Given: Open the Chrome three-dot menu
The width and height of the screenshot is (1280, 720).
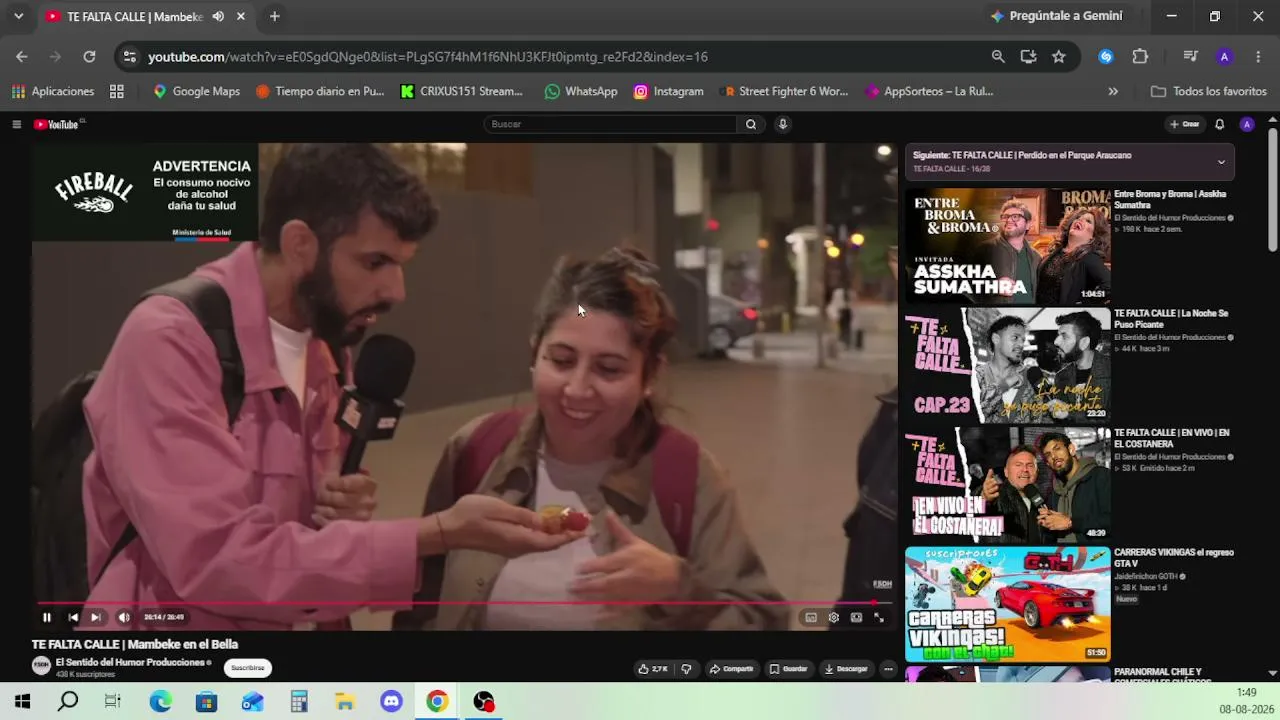Looking at the screenshot, I should click(1258, 57).
